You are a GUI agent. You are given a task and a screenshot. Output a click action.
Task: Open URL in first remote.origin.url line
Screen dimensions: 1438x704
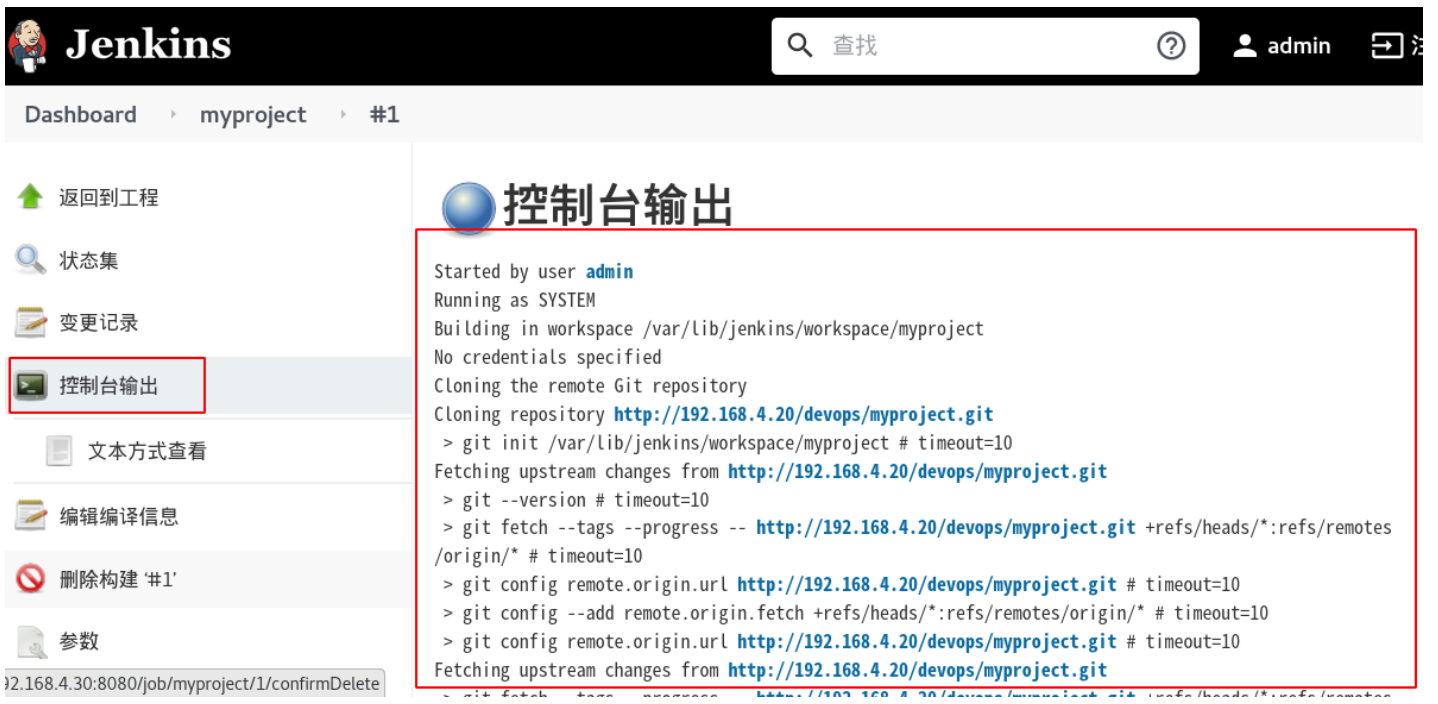tap(927, 585)
